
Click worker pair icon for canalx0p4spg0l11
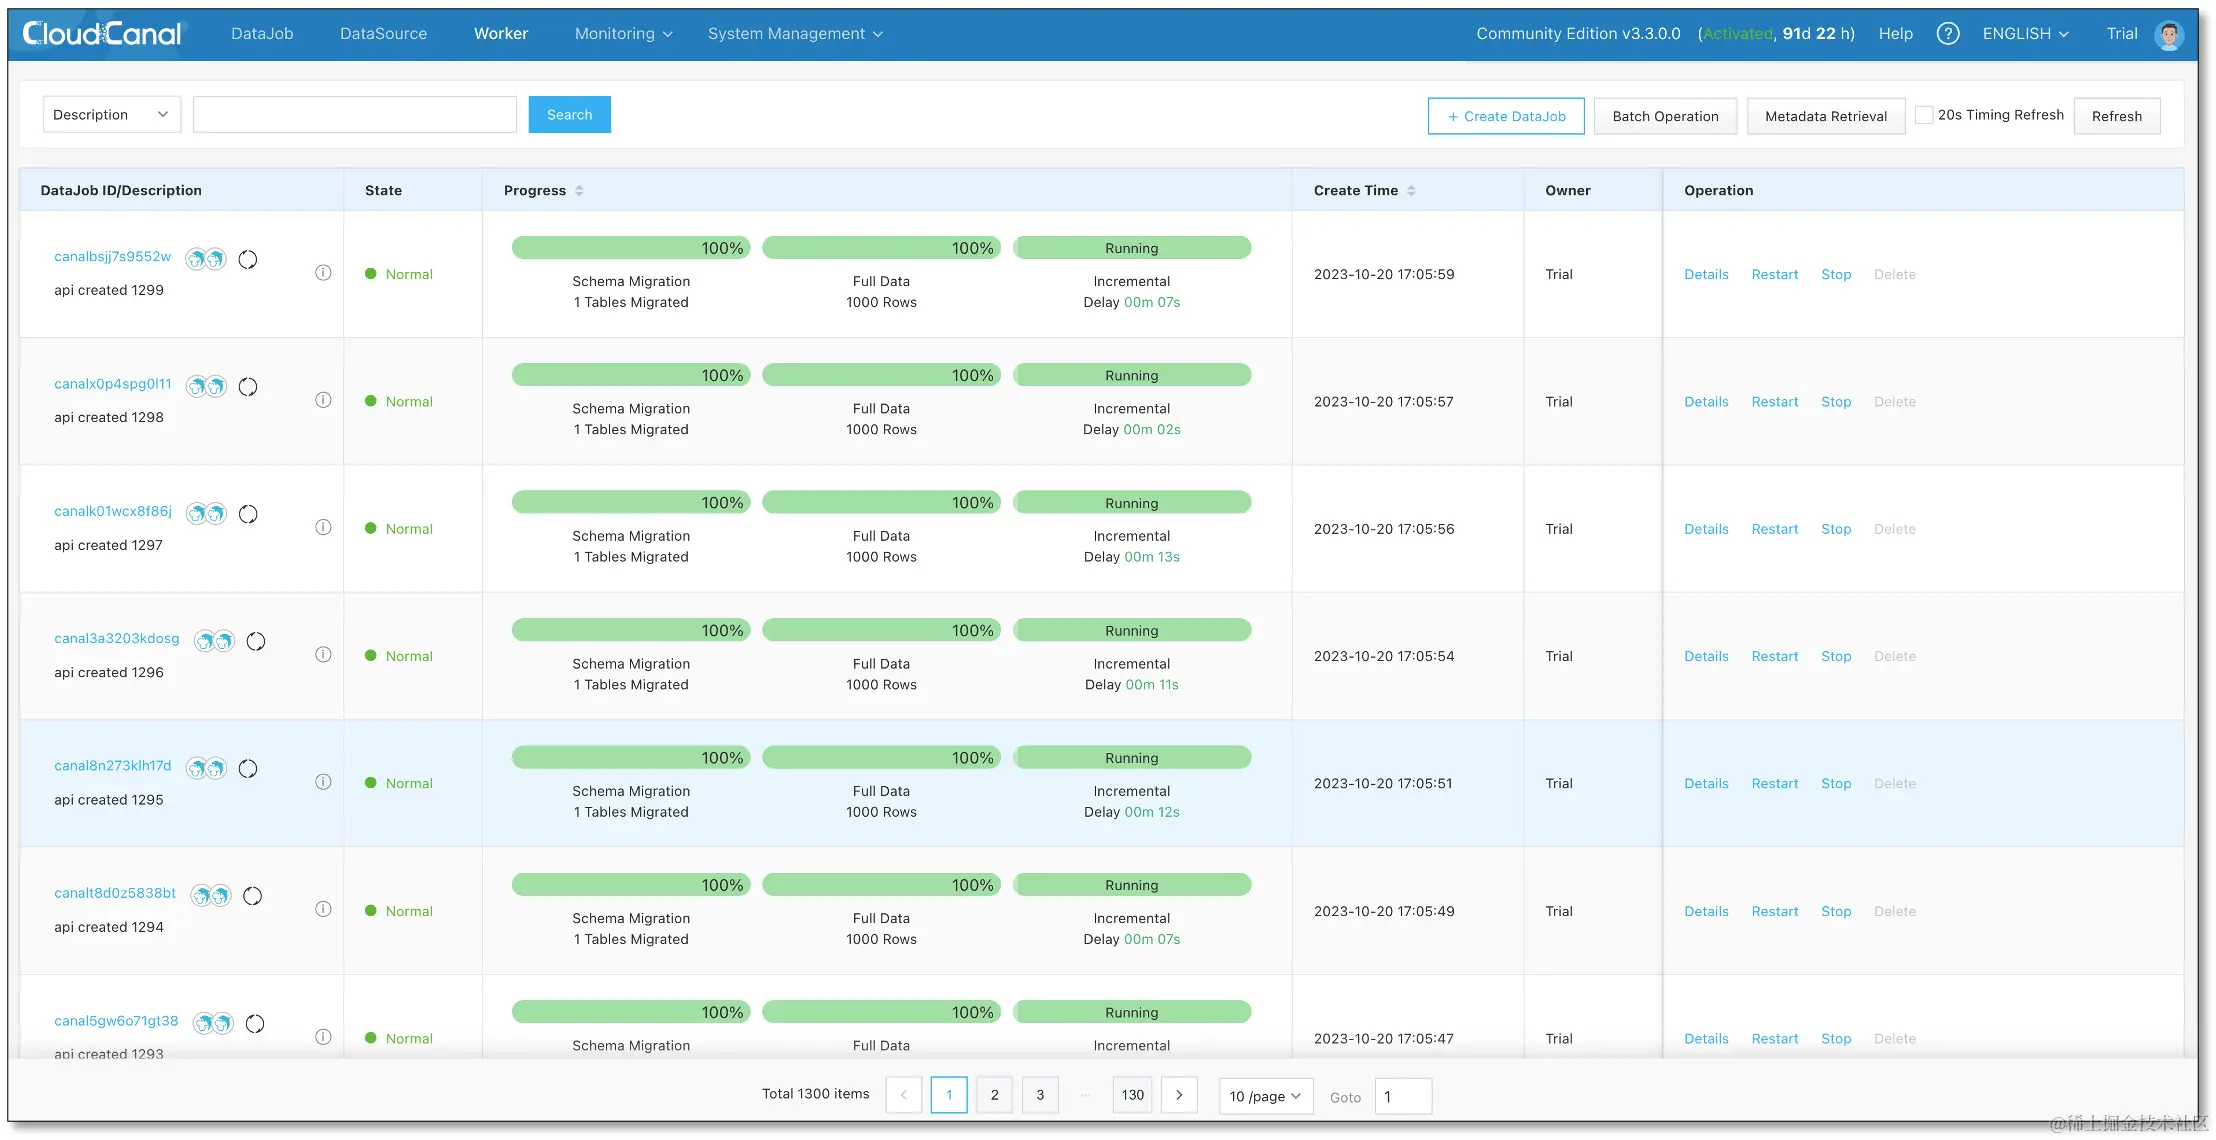click(x=207, y=386)
